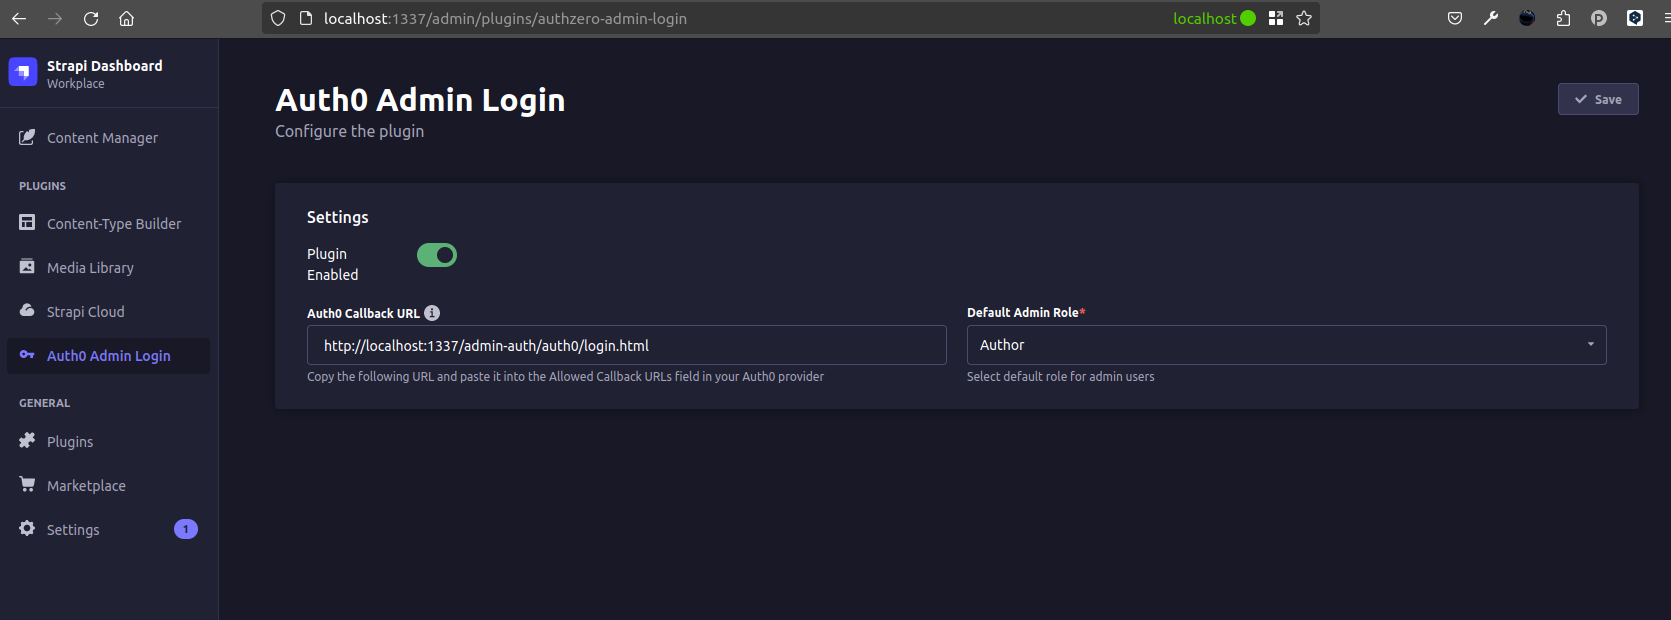Bookmark this page with the star icon
Image resolution: width=1671 pixels, height=620 pixels.
1304,18
